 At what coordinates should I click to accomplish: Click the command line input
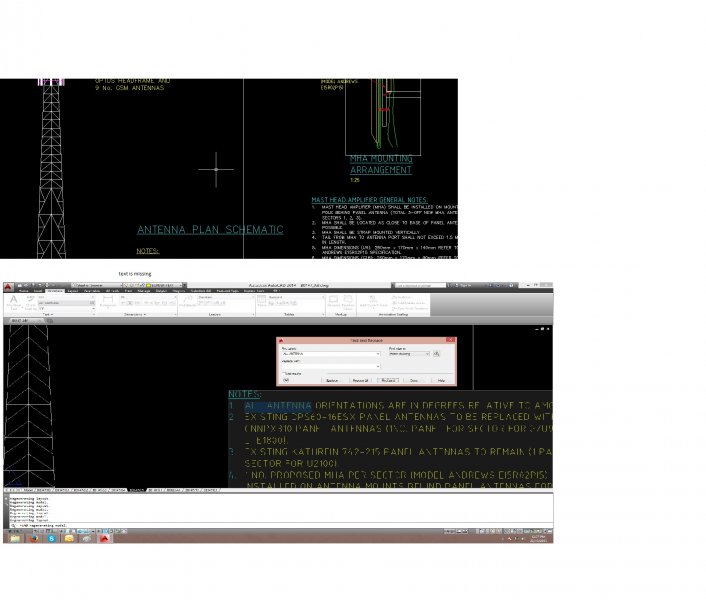(x=279, y=525)
